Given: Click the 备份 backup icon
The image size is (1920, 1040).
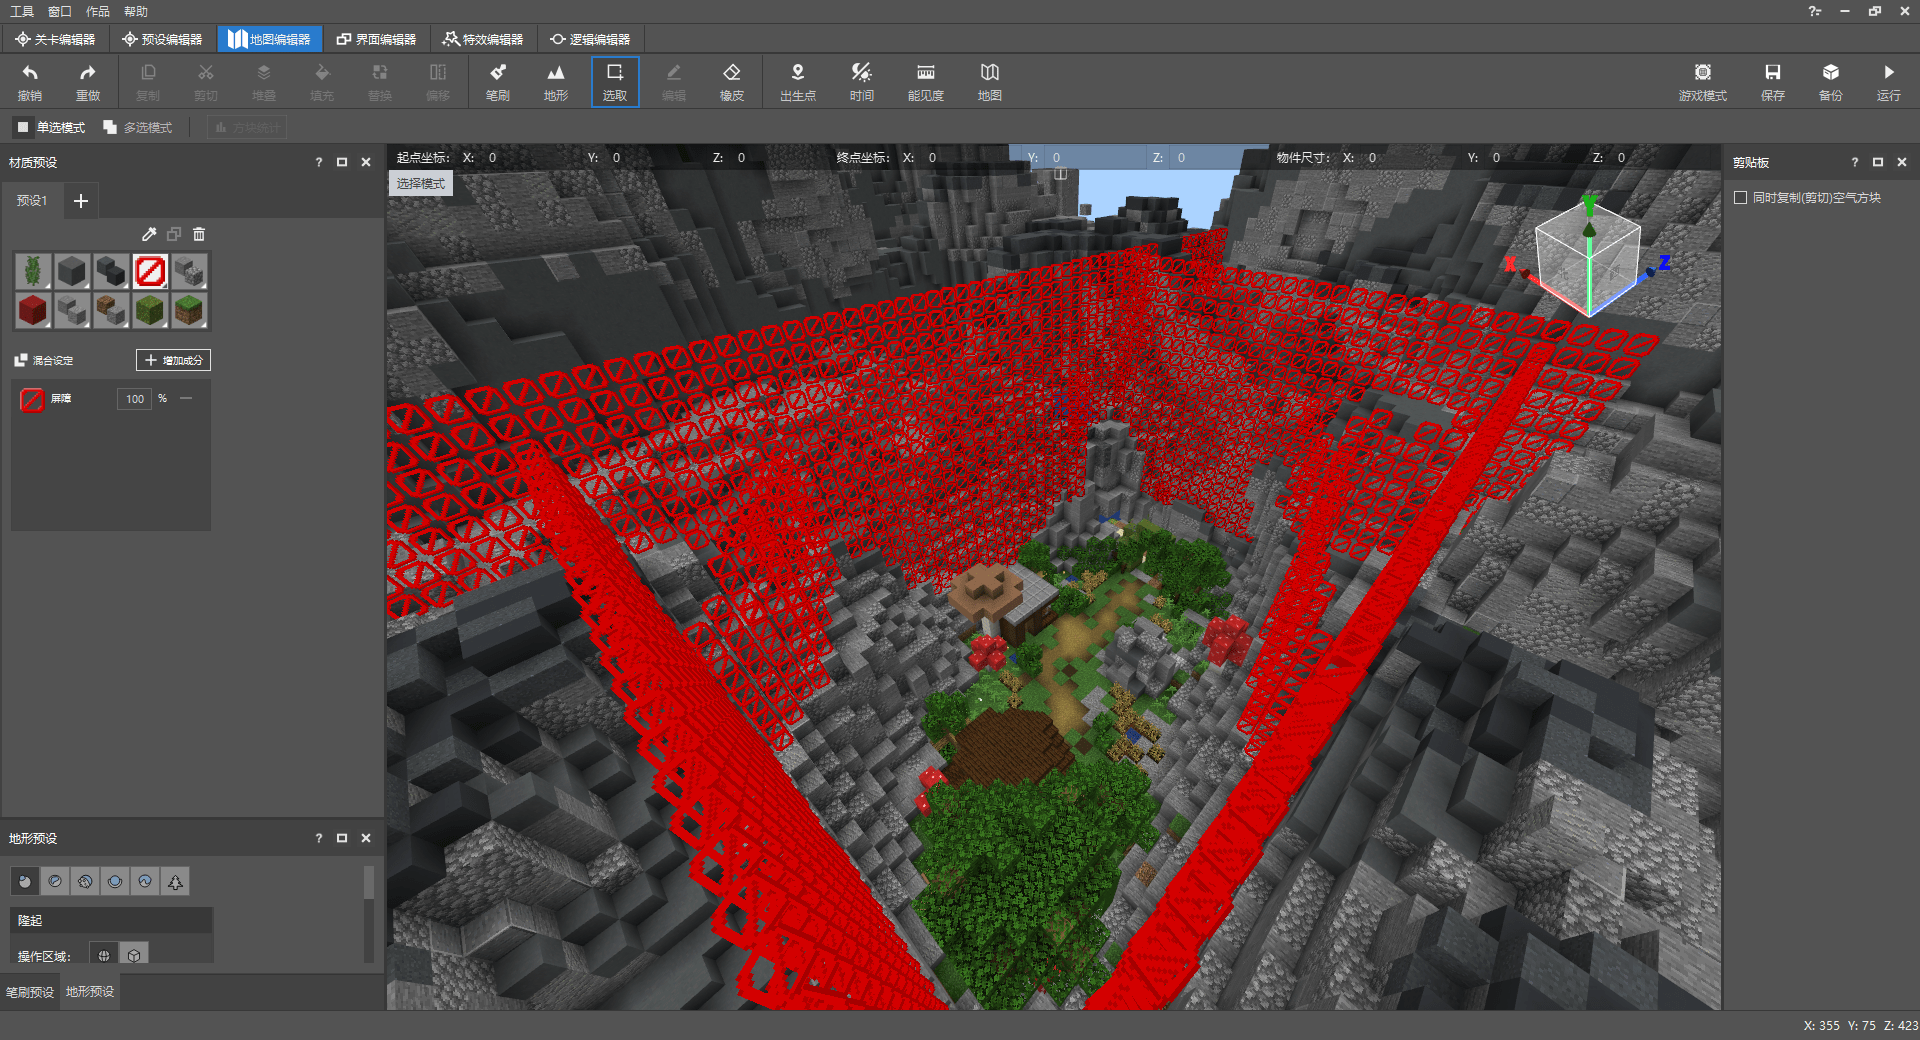Looking at the screenshot, I should (1831, 82).
